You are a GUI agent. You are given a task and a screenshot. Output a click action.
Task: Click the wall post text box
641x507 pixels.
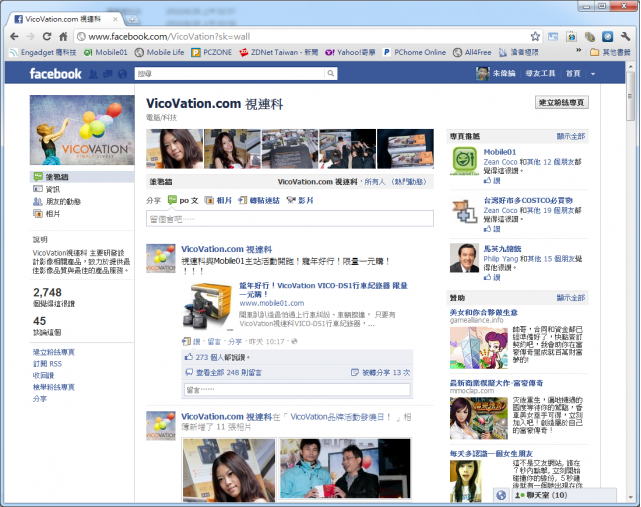coord(290,219)
